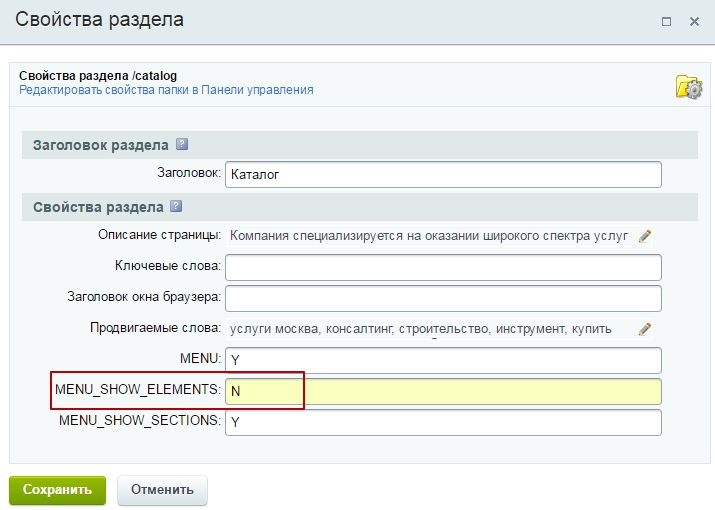
Task: Click the empty Ключевые слова input field
Action: (443, 267)
